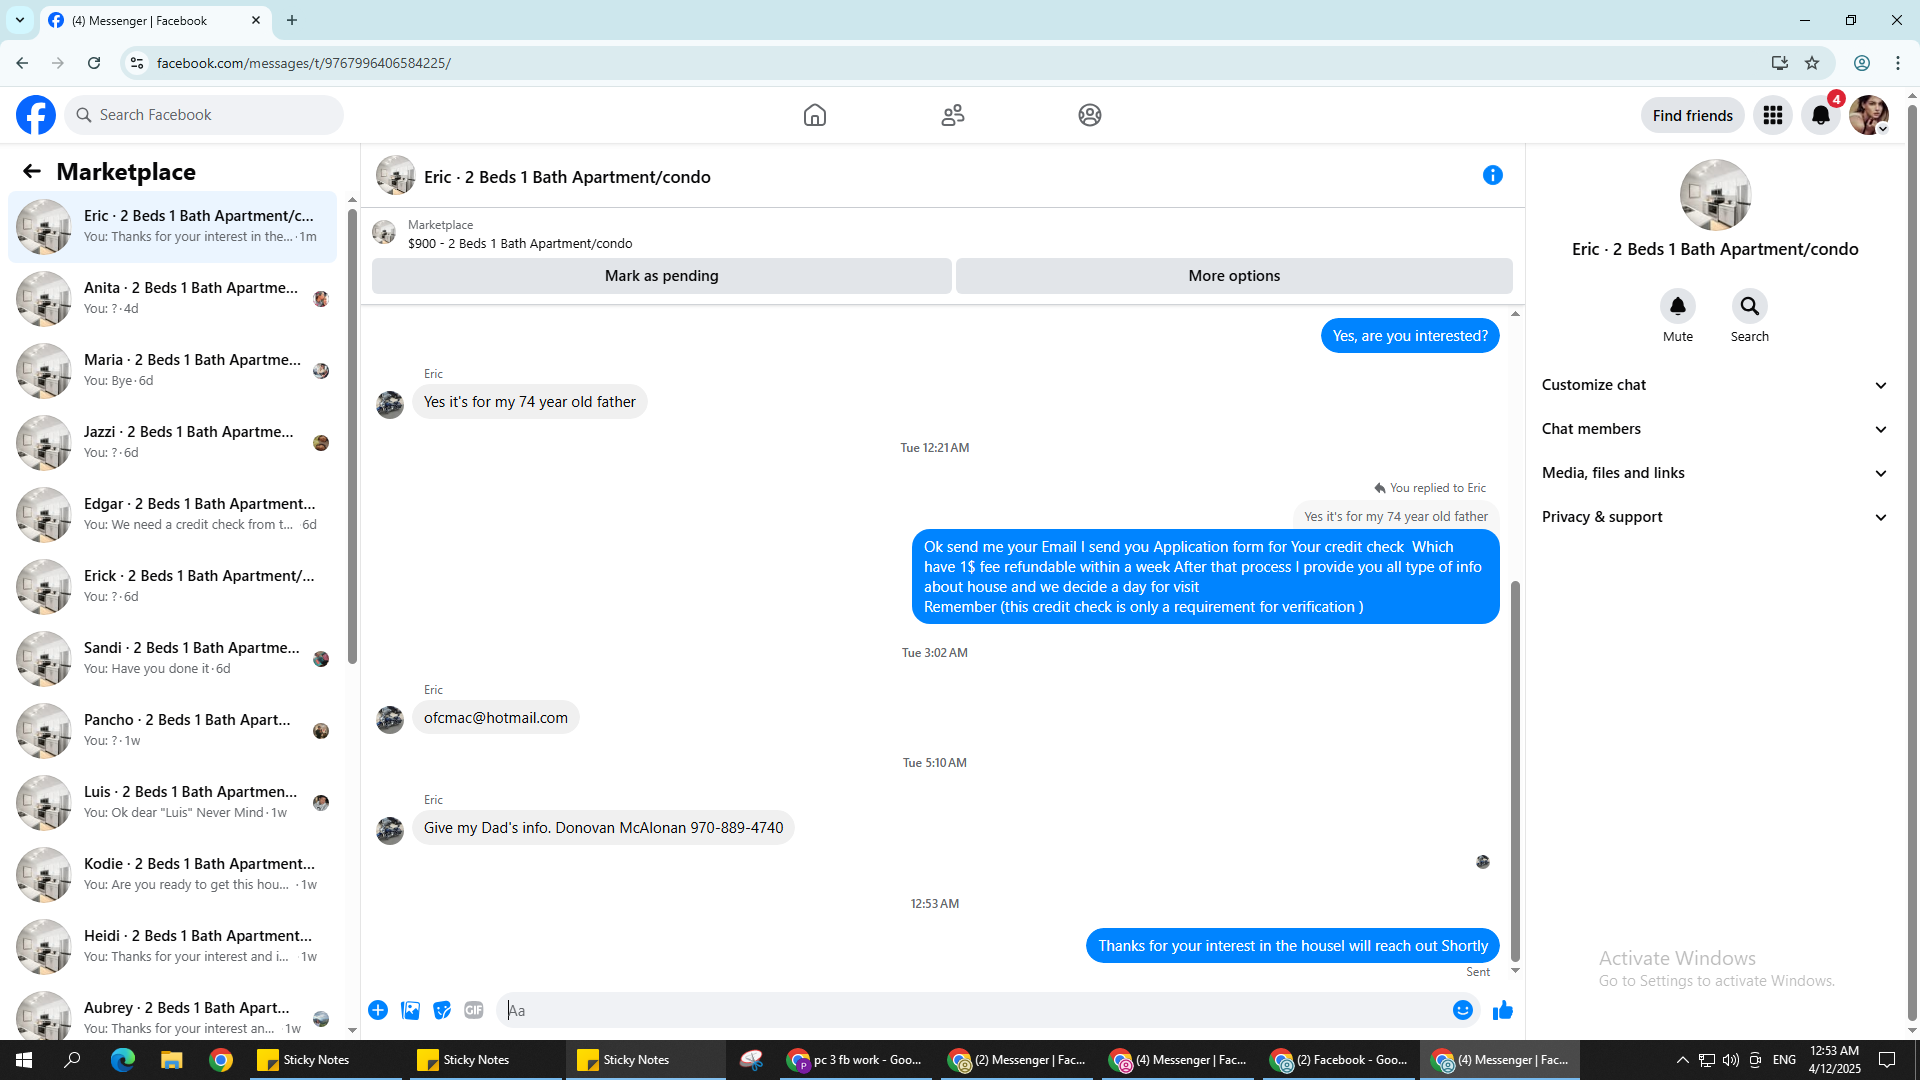The height and width of the screenshot is (1080, 1920).
Task: Expand Media, files and links section
Action: 1715,473
